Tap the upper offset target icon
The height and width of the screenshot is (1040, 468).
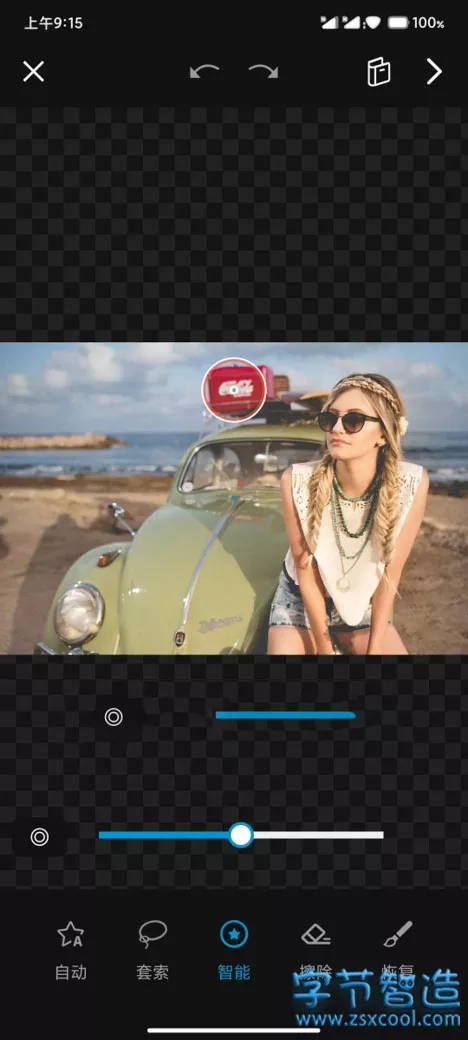(113, 716)
